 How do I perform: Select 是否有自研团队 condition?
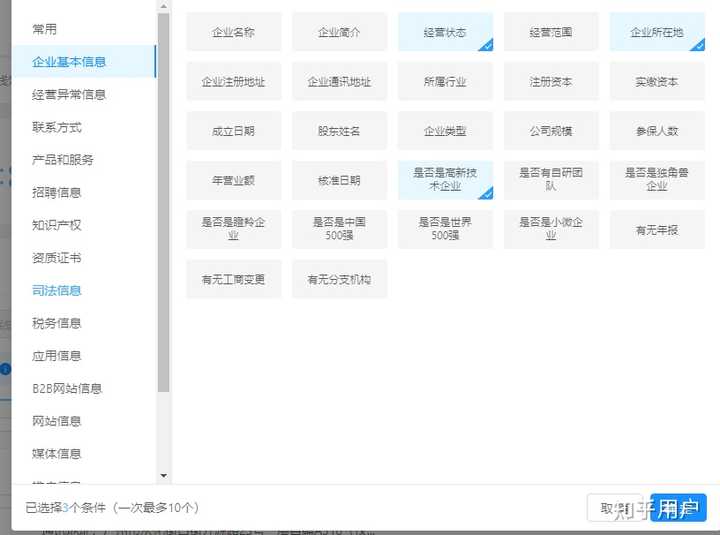click(x=551, y=180)
